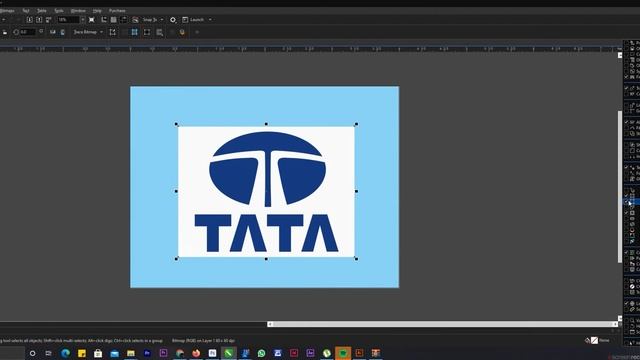The height and width of the screenshot is (360, 640).
Task: Expand the zoom level dropdown arrow
Action: pos(83,20)
